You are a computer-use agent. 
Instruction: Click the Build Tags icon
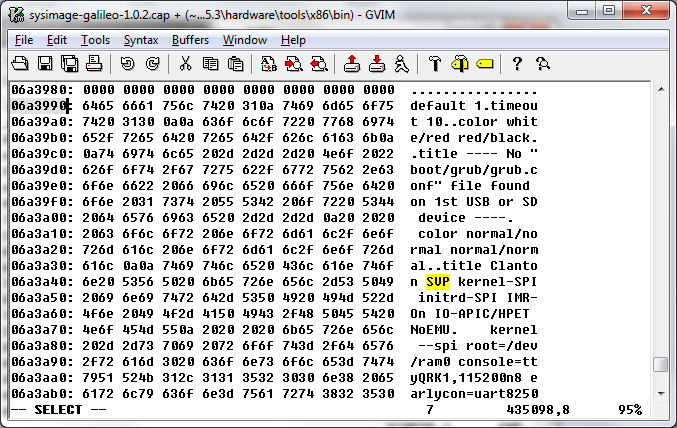(460, 64)
